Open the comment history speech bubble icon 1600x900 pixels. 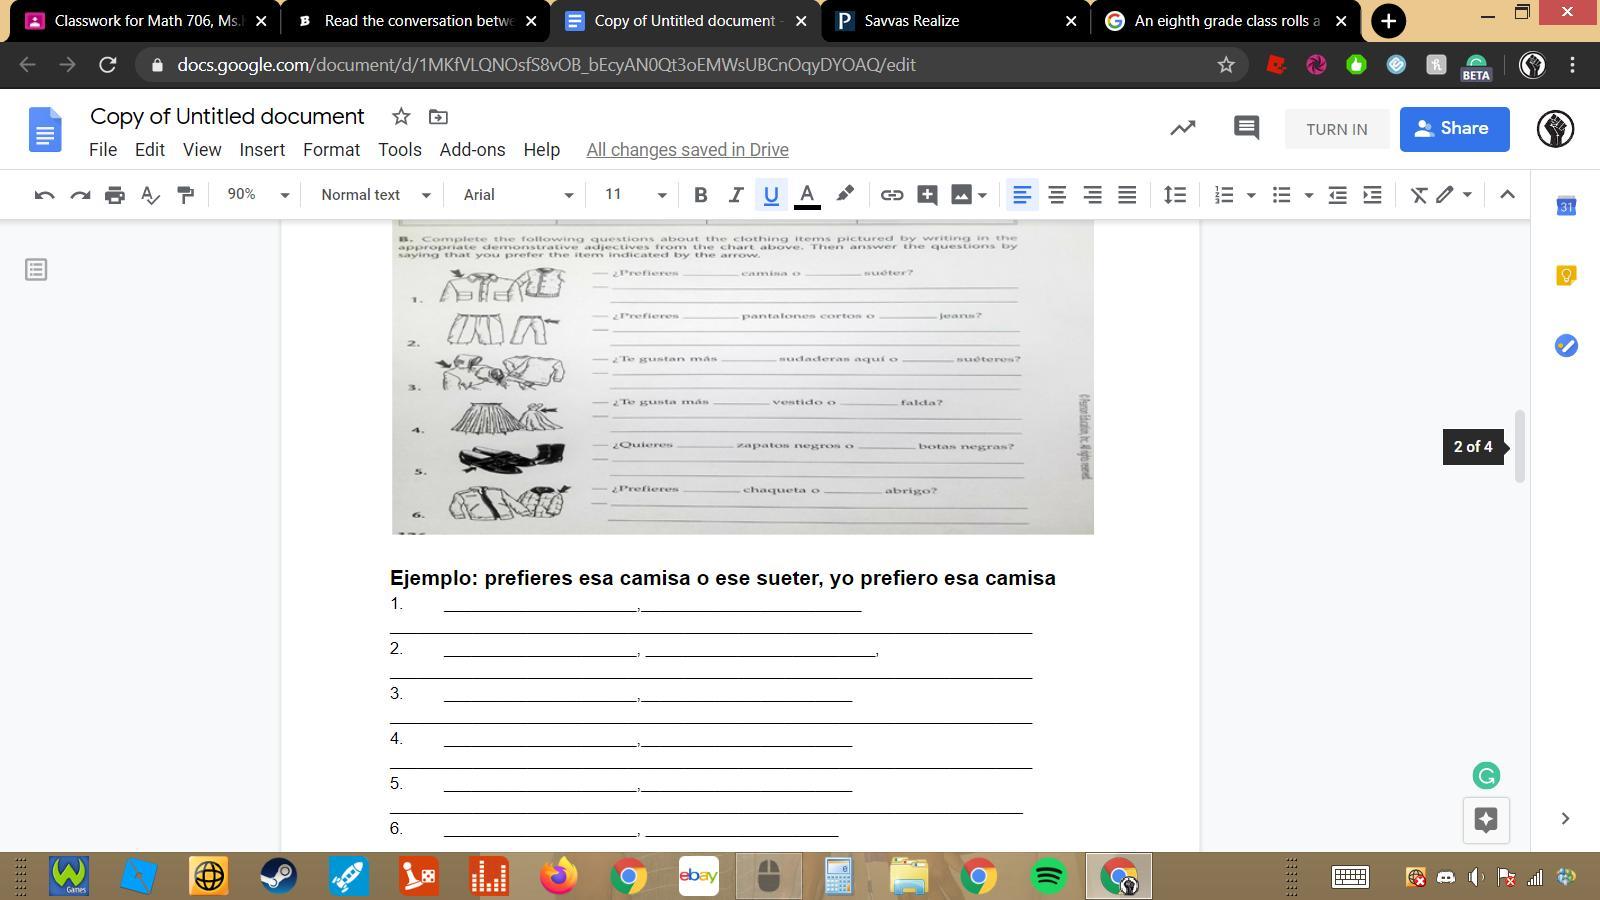pyautogui.click(x=1245, y=128)
